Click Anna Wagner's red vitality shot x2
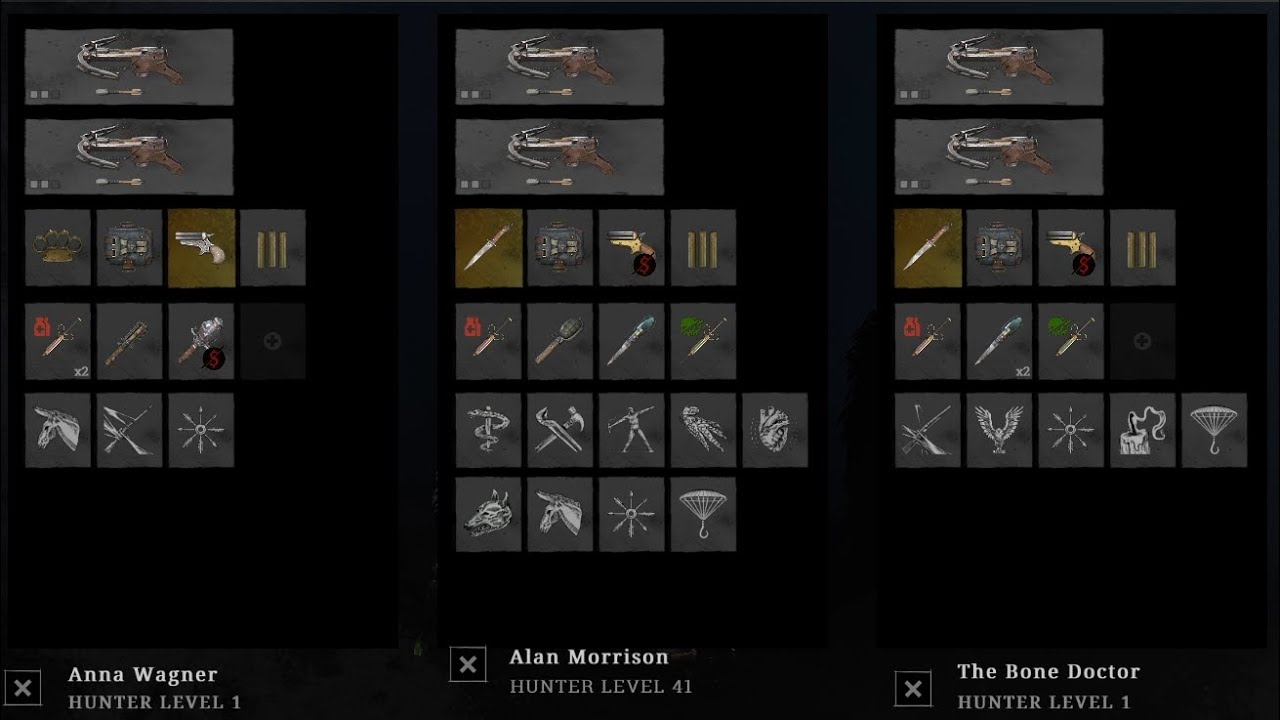The width and height of the screenshot is (1280, 720). click(x=58, y=342)
